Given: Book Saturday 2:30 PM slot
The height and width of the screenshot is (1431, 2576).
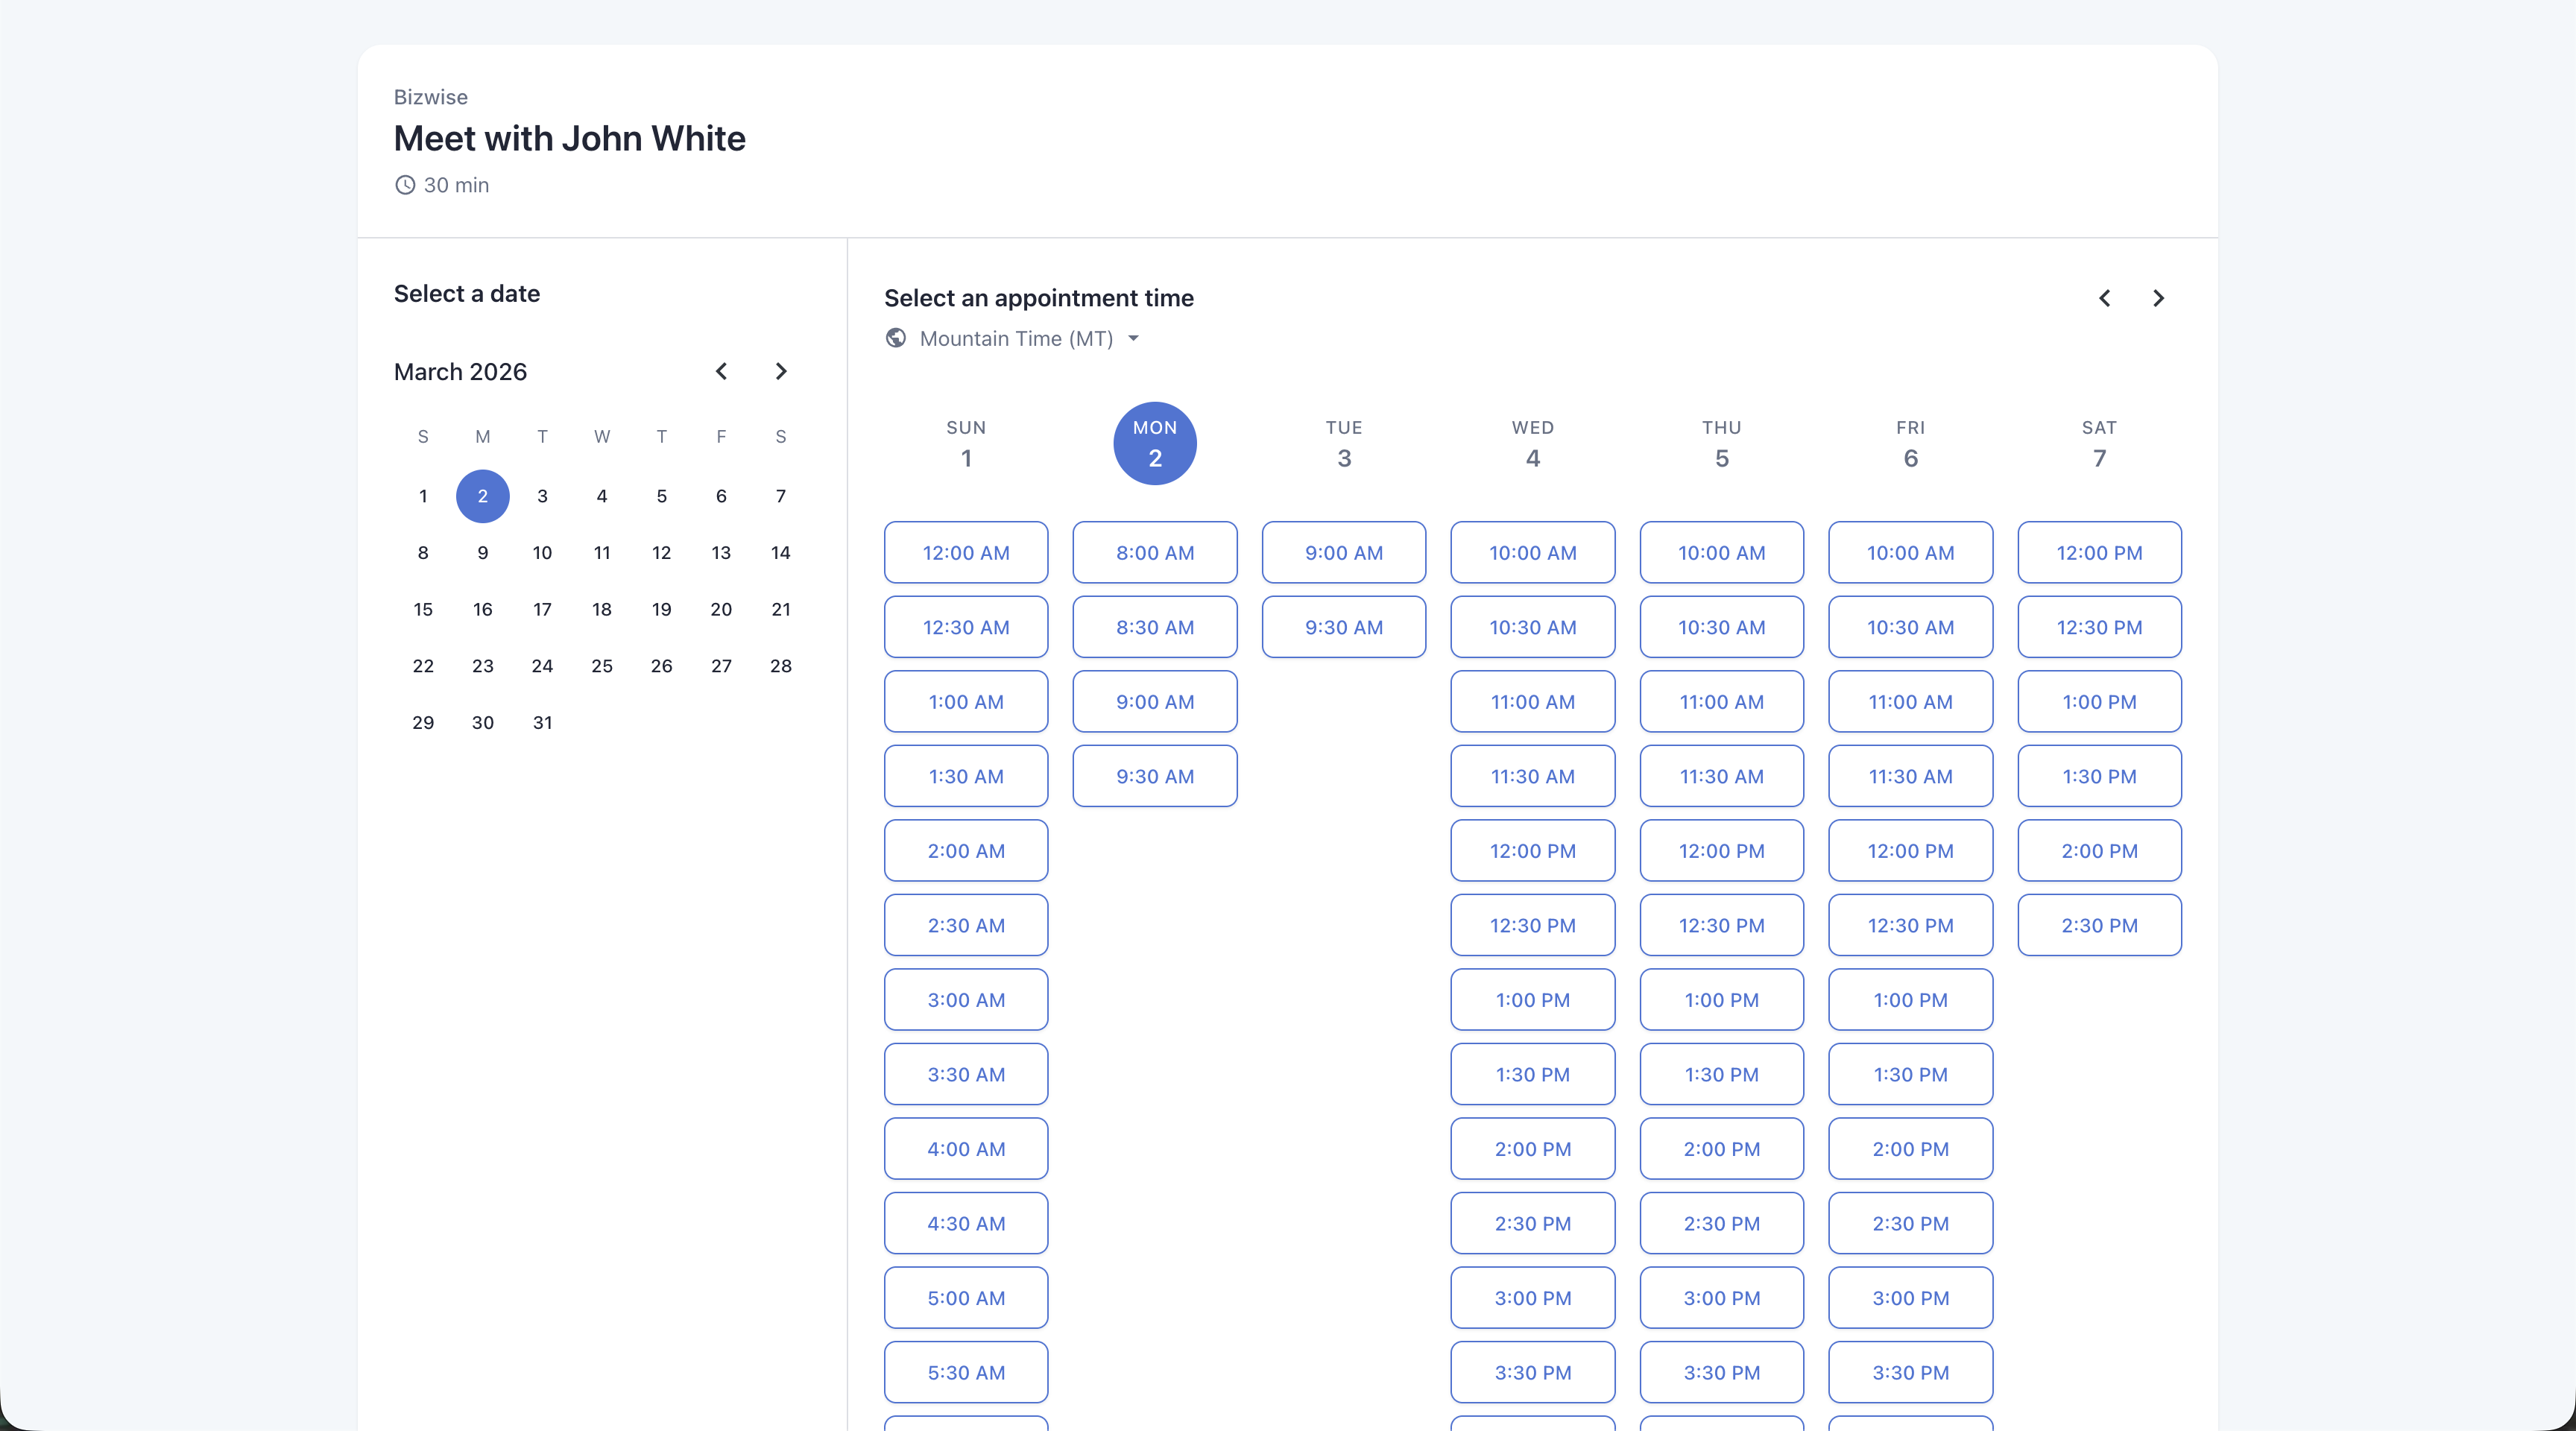Looking at the screenshot, I should 2100,925.
